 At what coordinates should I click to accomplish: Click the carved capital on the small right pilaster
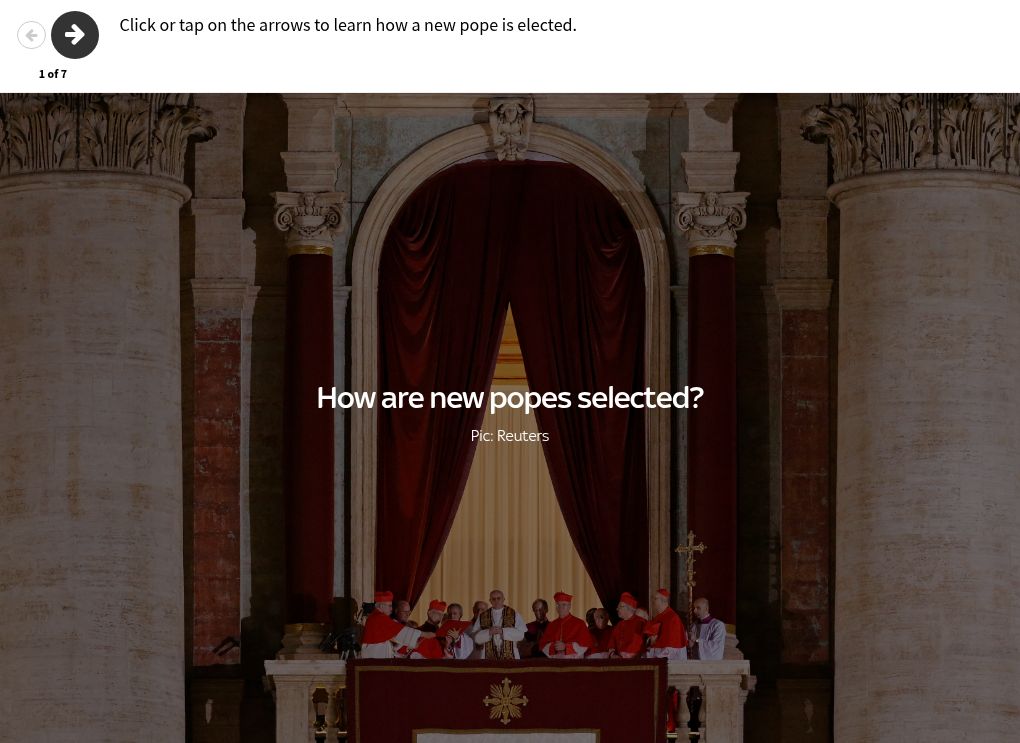(711, 213)
